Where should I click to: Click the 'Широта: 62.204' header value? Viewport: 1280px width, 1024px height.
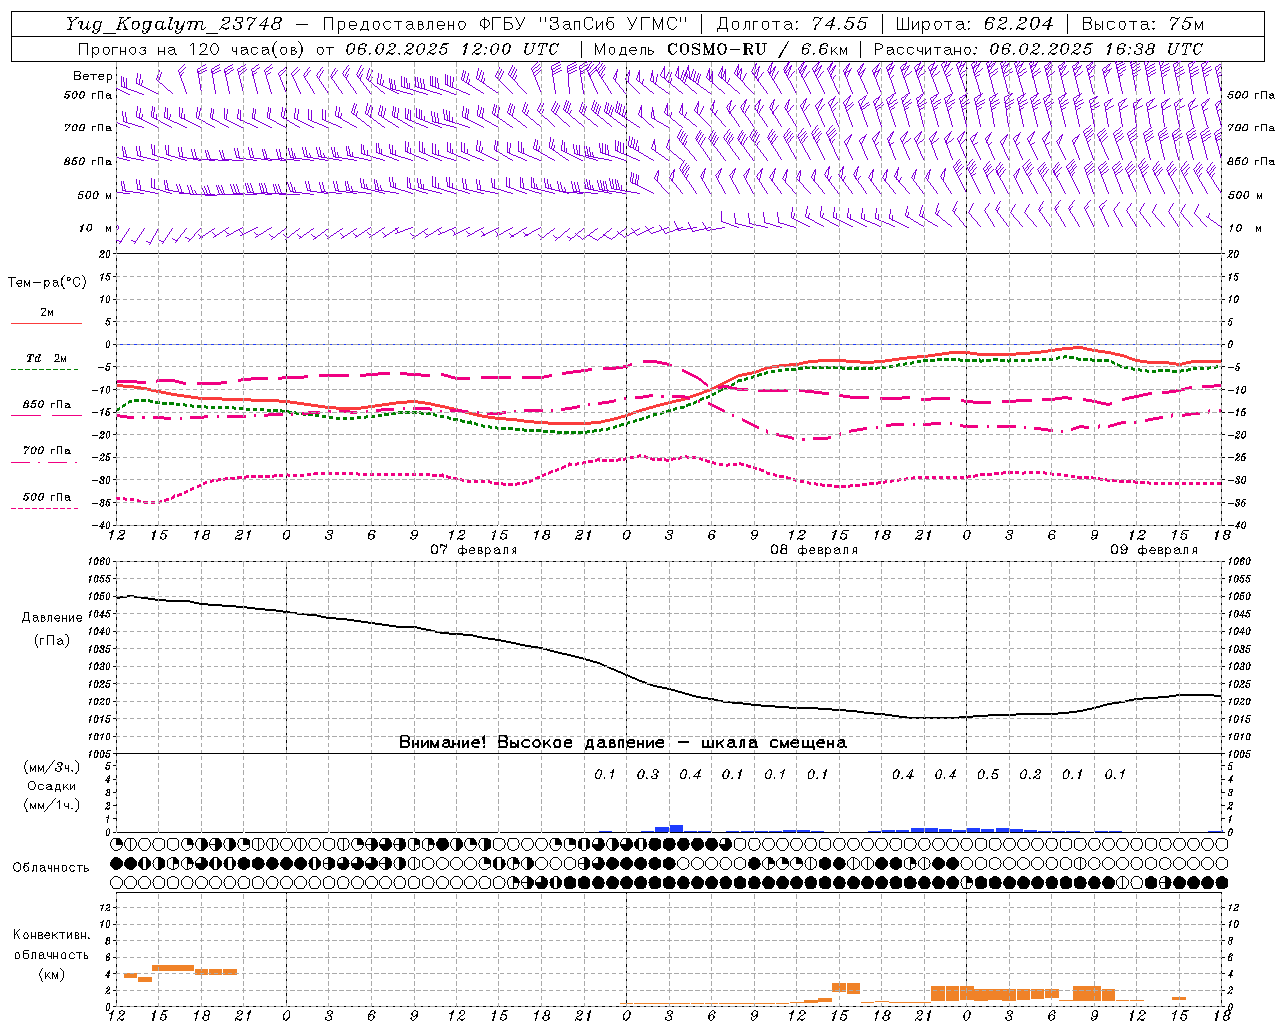(973, 24)
